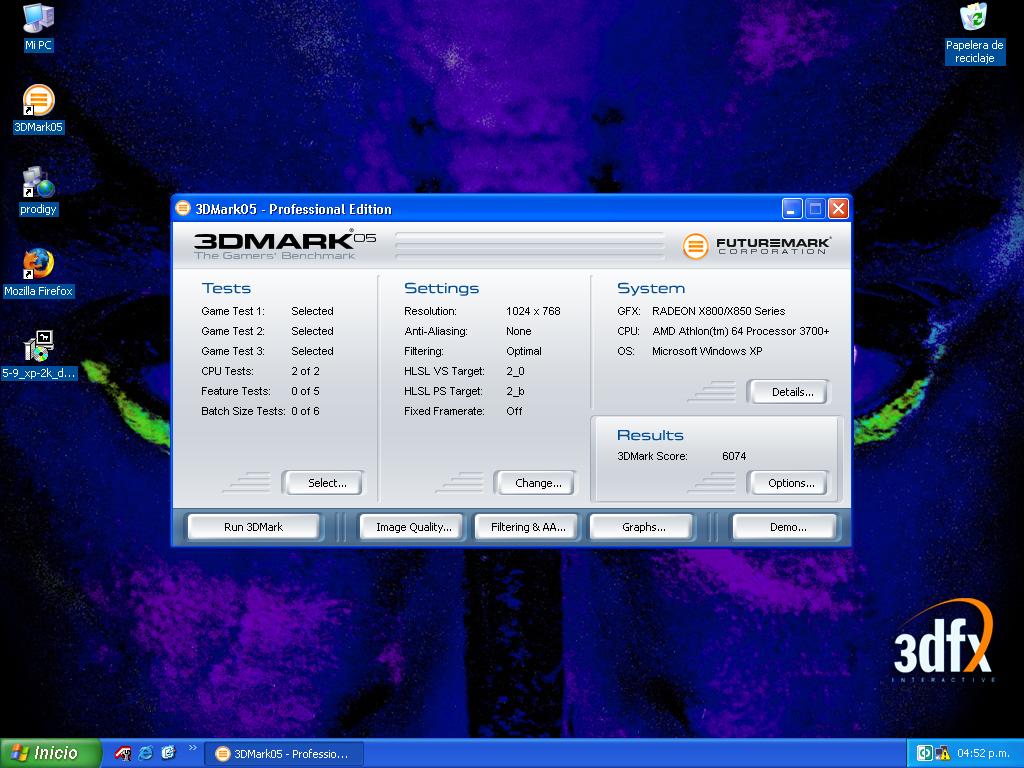1024x768 pixels.
Task: Click Fixed Framerate value Off
Action: pos(514,411)
